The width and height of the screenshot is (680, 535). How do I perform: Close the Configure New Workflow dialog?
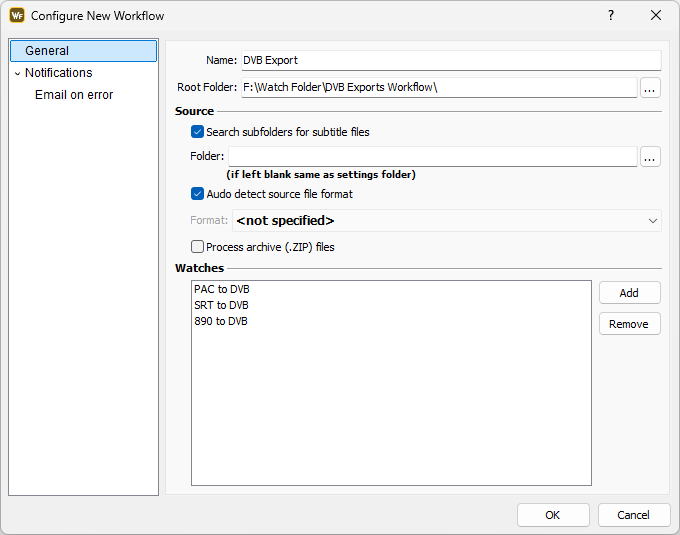(656, 16)
